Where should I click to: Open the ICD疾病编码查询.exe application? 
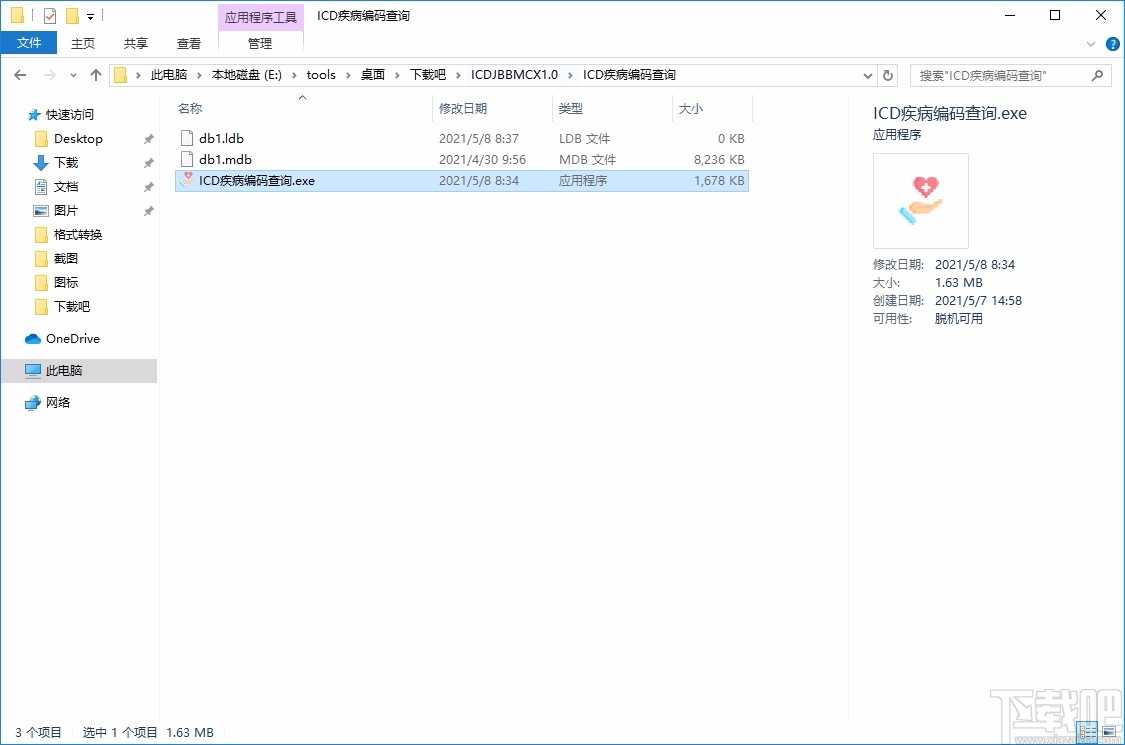[x=255, y=180]
